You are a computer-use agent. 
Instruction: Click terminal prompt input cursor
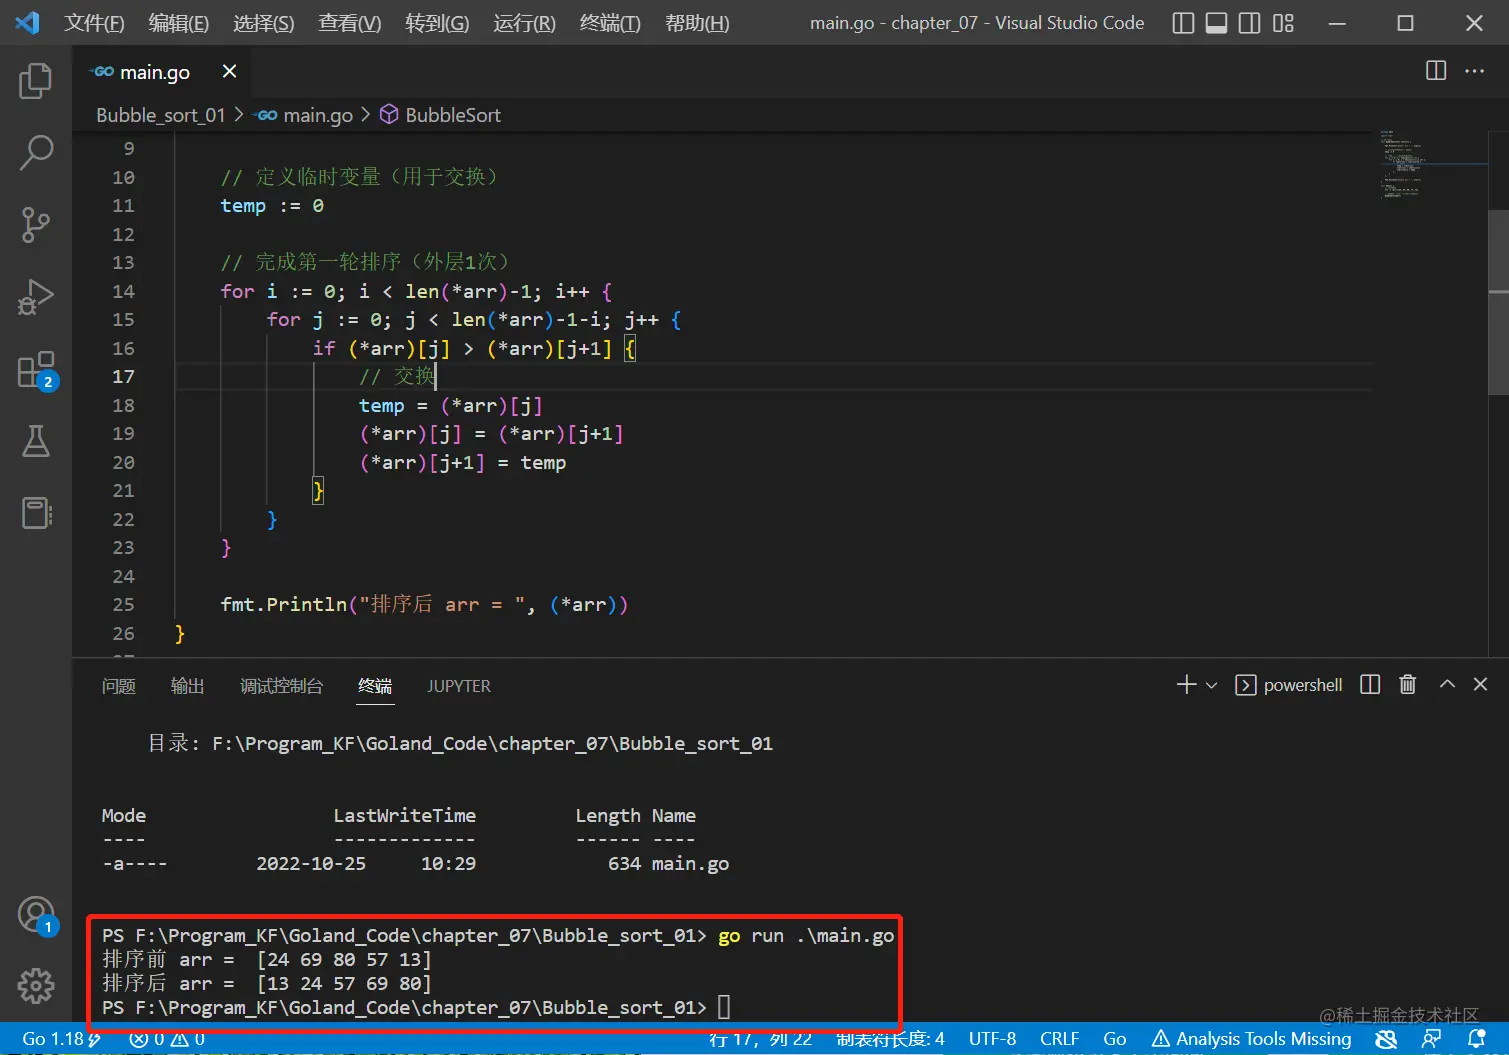724,1007
